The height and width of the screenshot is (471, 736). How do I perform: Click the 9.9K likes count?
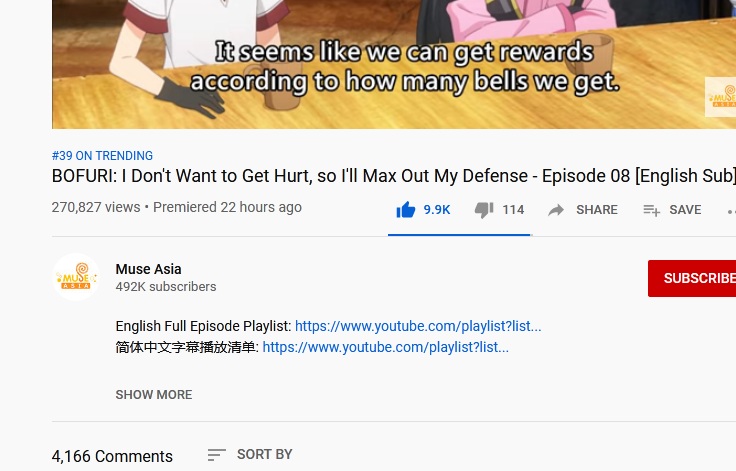(437, 209)
